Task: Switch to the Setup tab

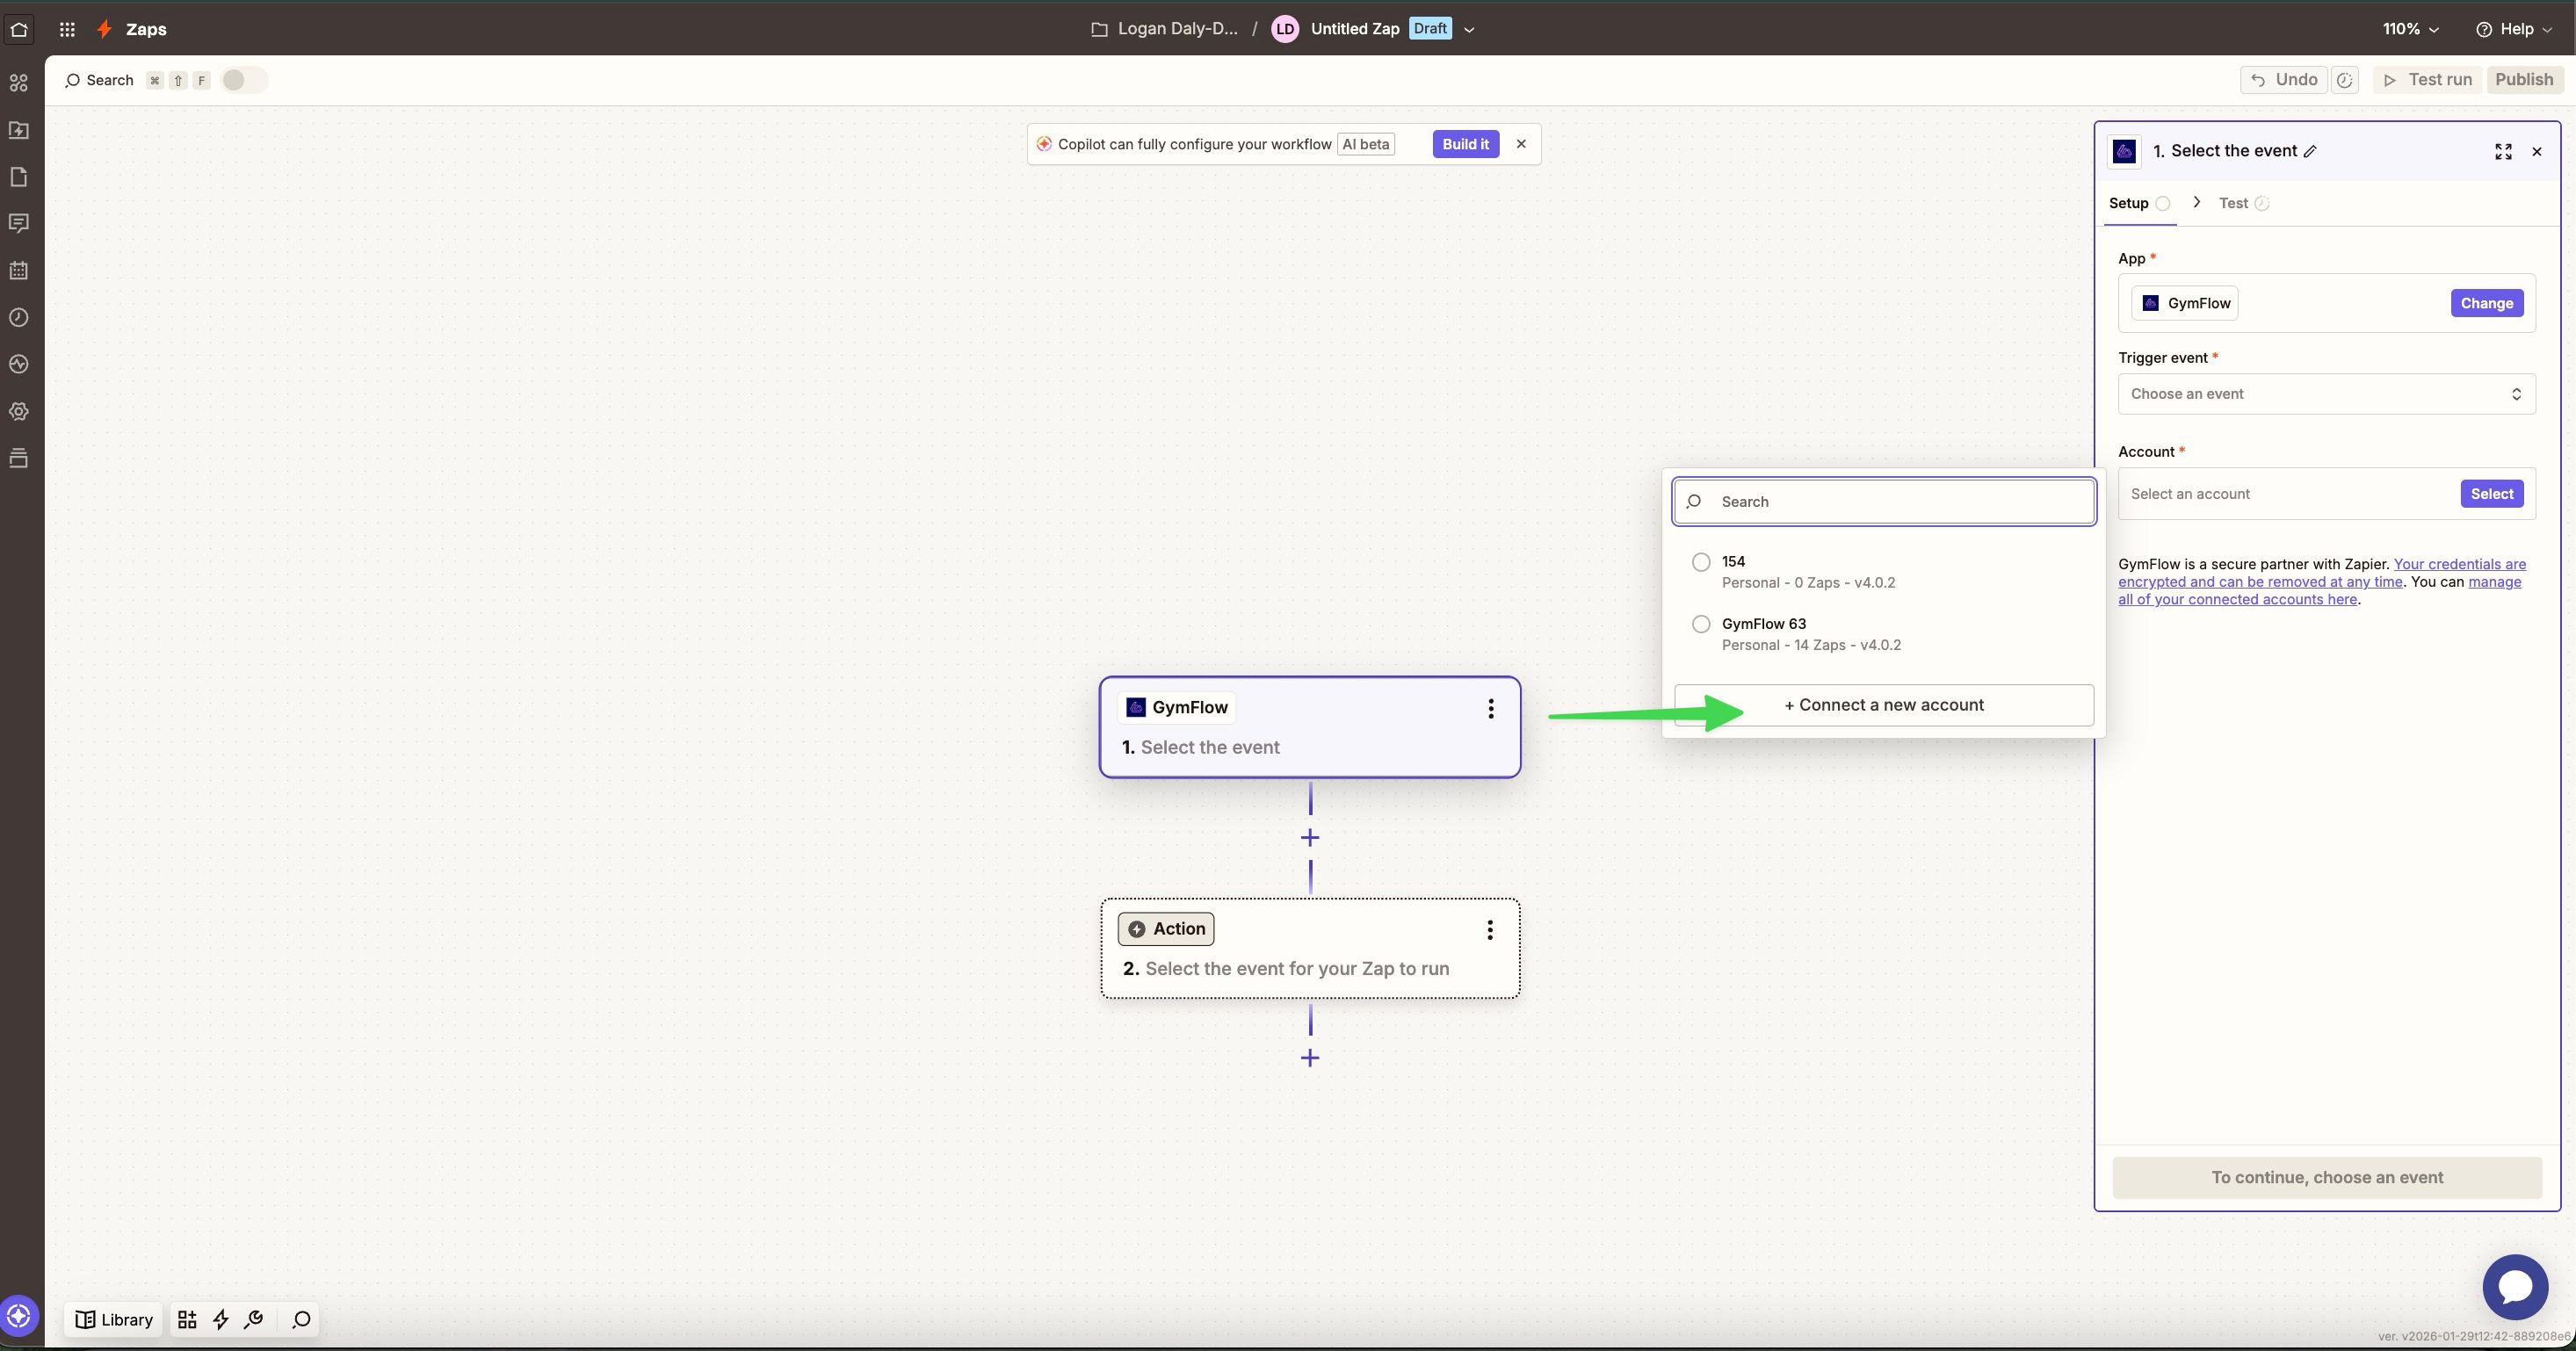Action: (2139, 203)
